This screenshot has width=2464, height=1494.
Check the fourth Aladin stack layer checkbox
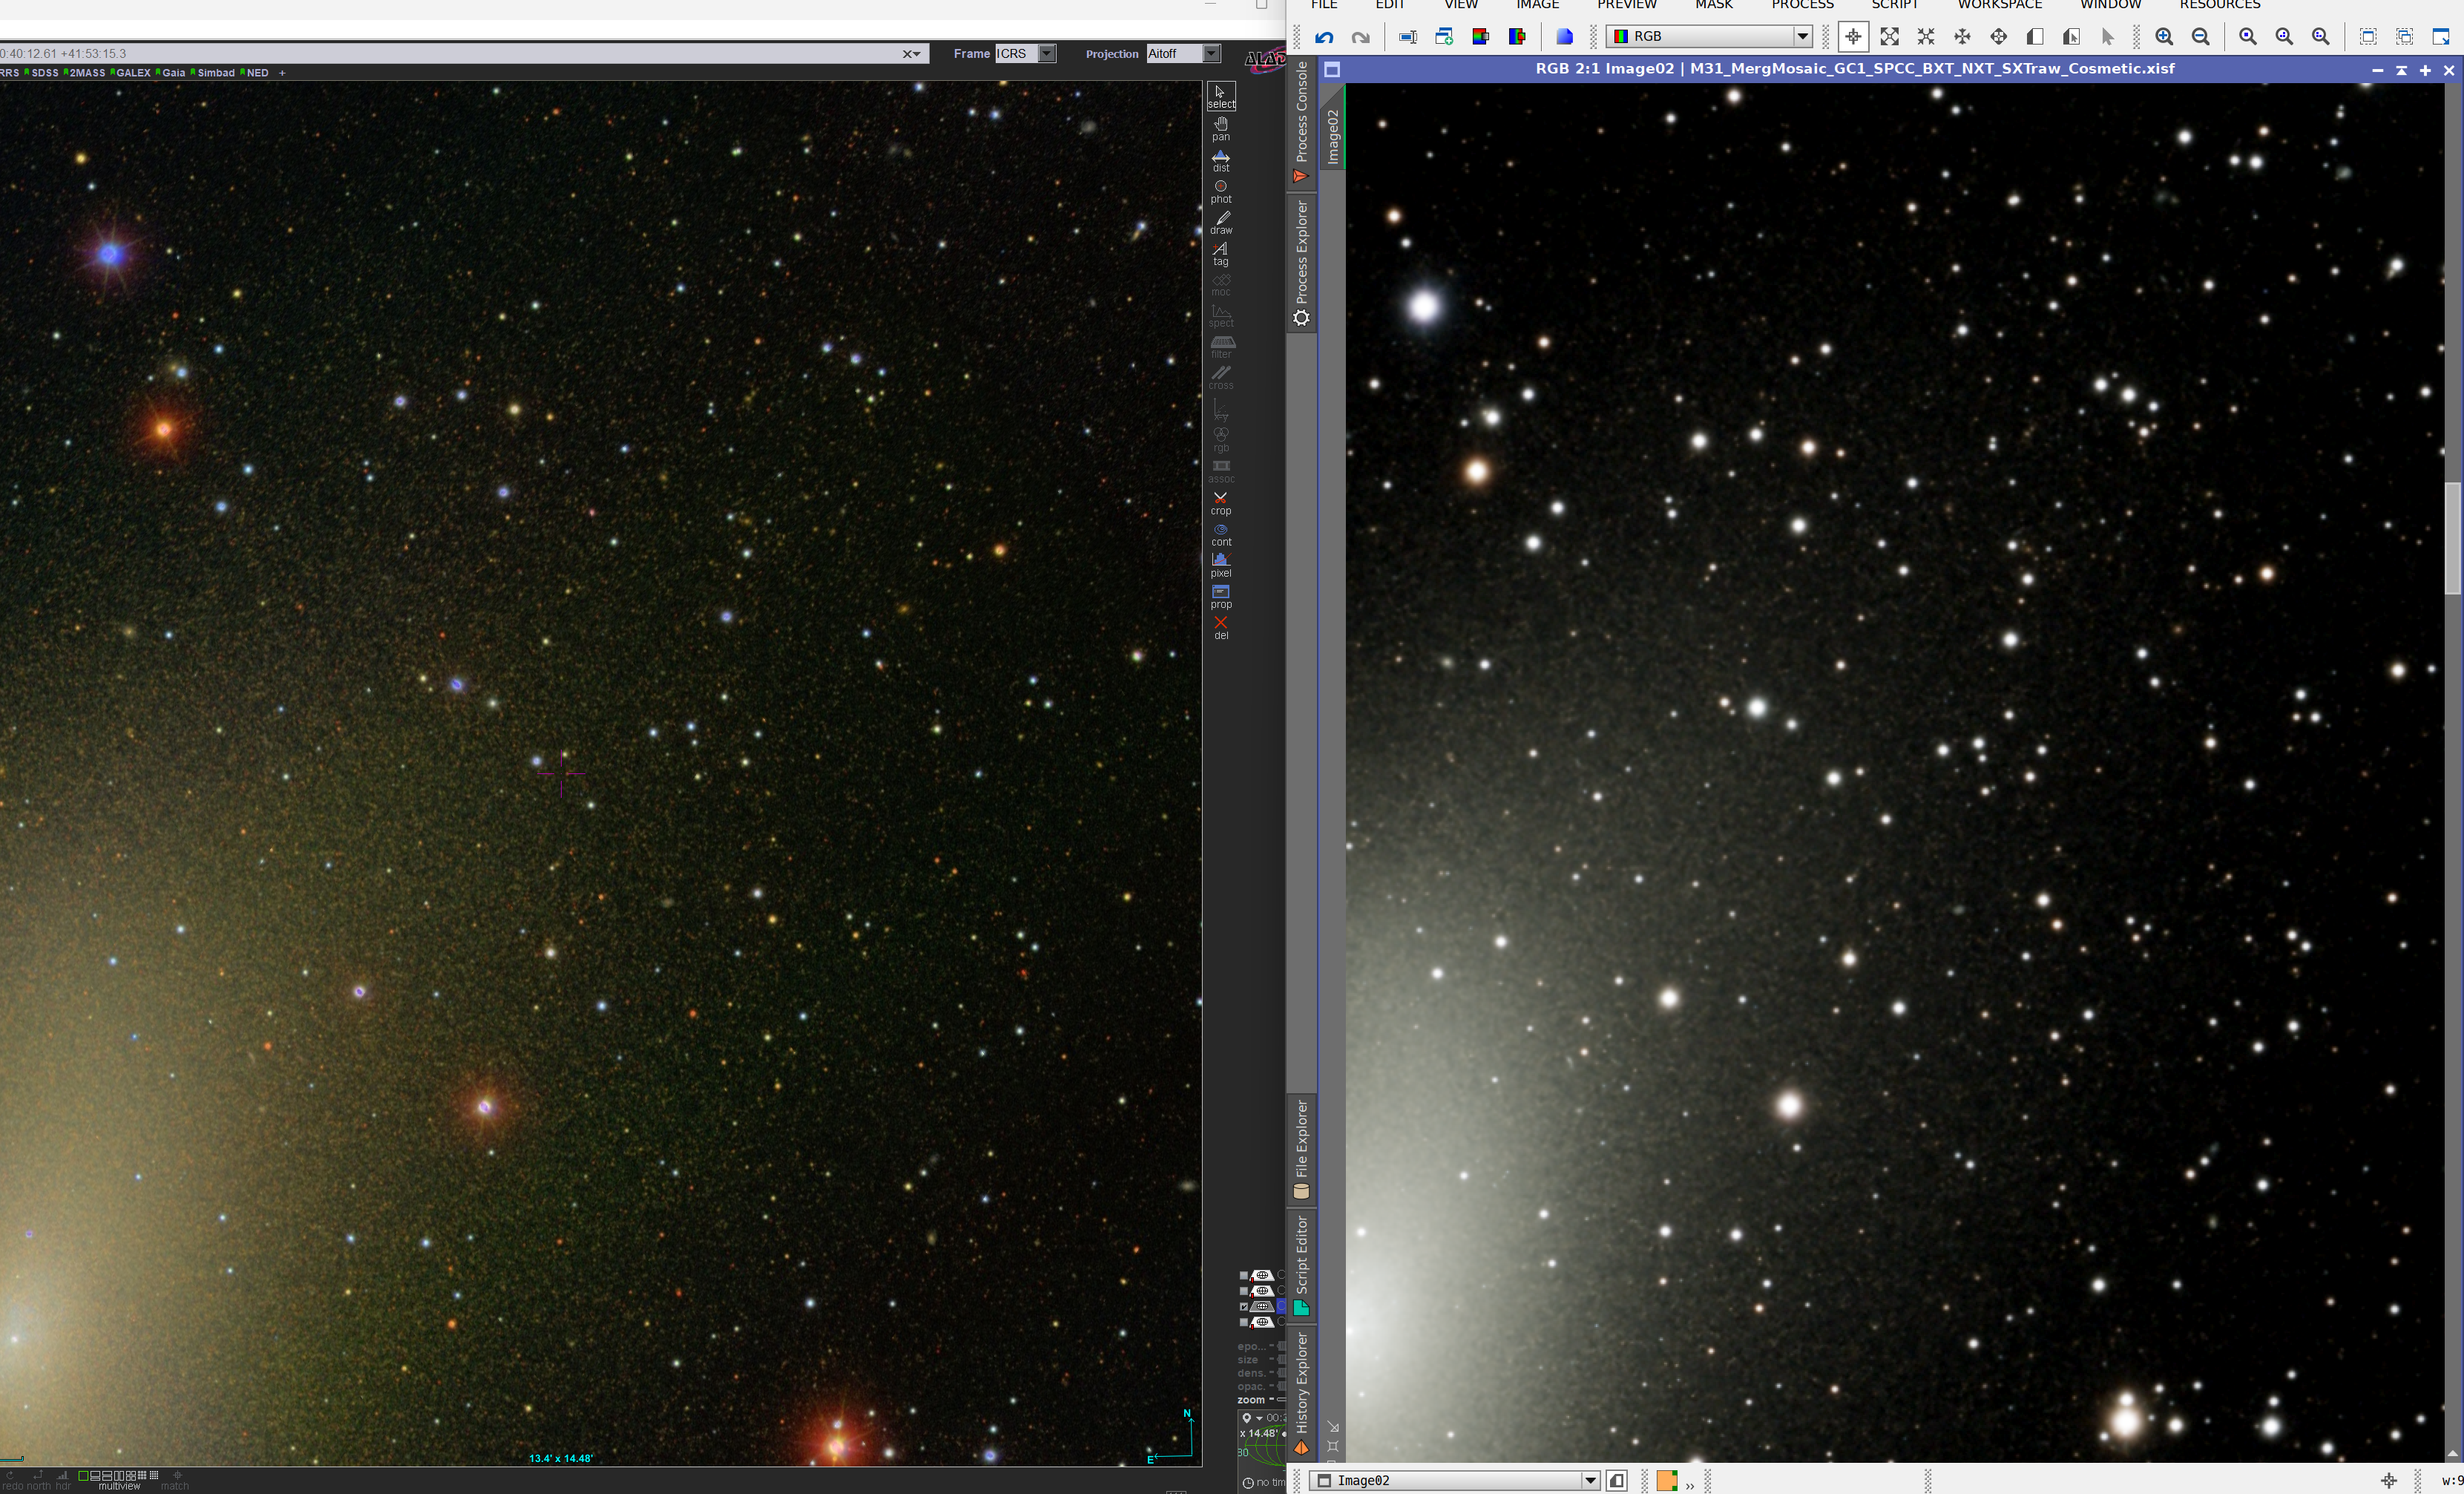pyautogui.click(x=1244, y=1322)
